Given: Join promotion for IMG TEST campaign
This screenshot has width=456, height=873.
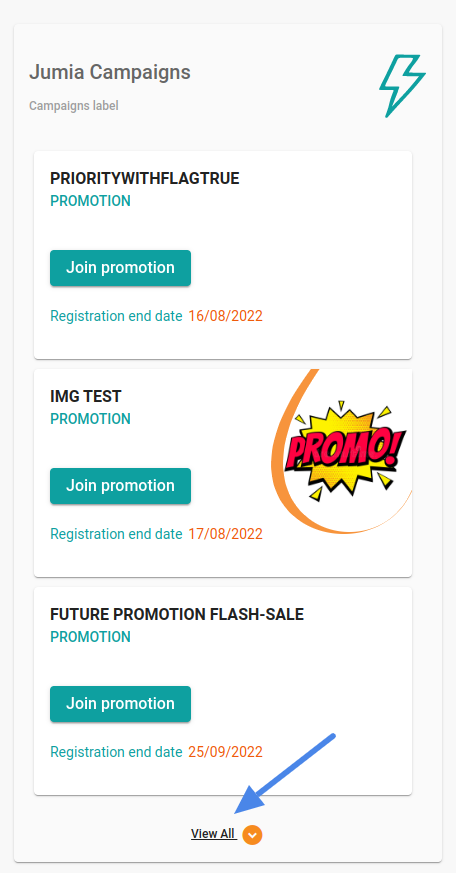Looking at the screenshot, I should [x=120, y=486].
